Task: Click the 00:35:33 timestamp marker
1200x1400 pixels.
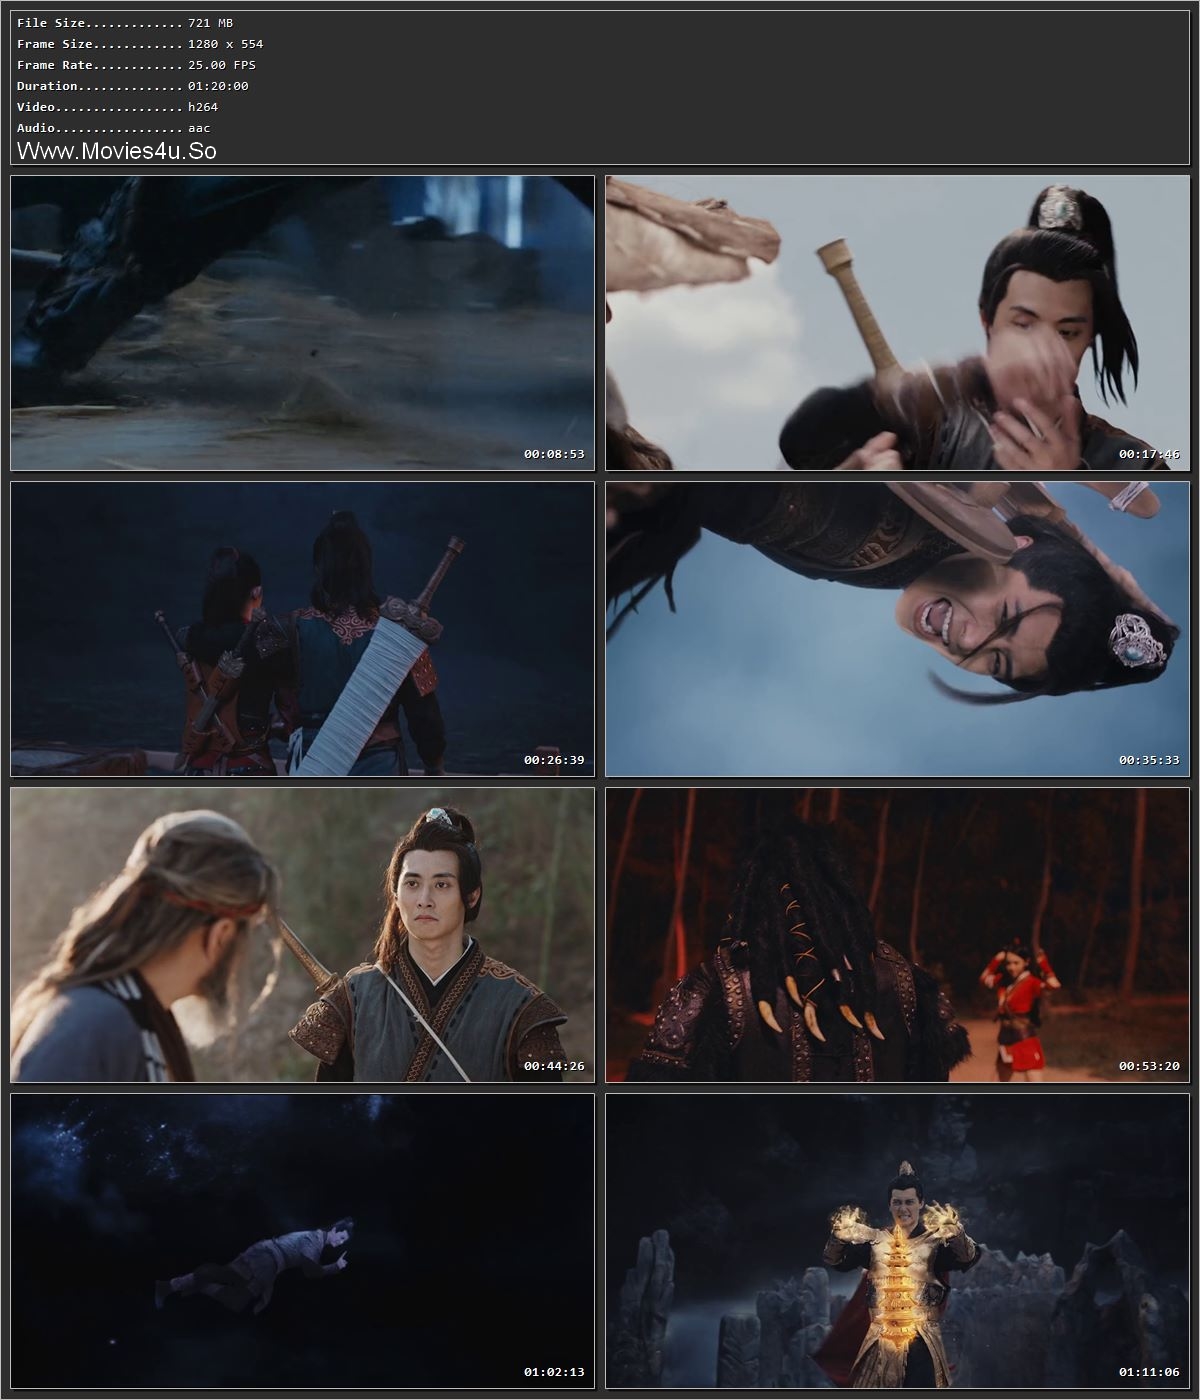Action: 1147,760
